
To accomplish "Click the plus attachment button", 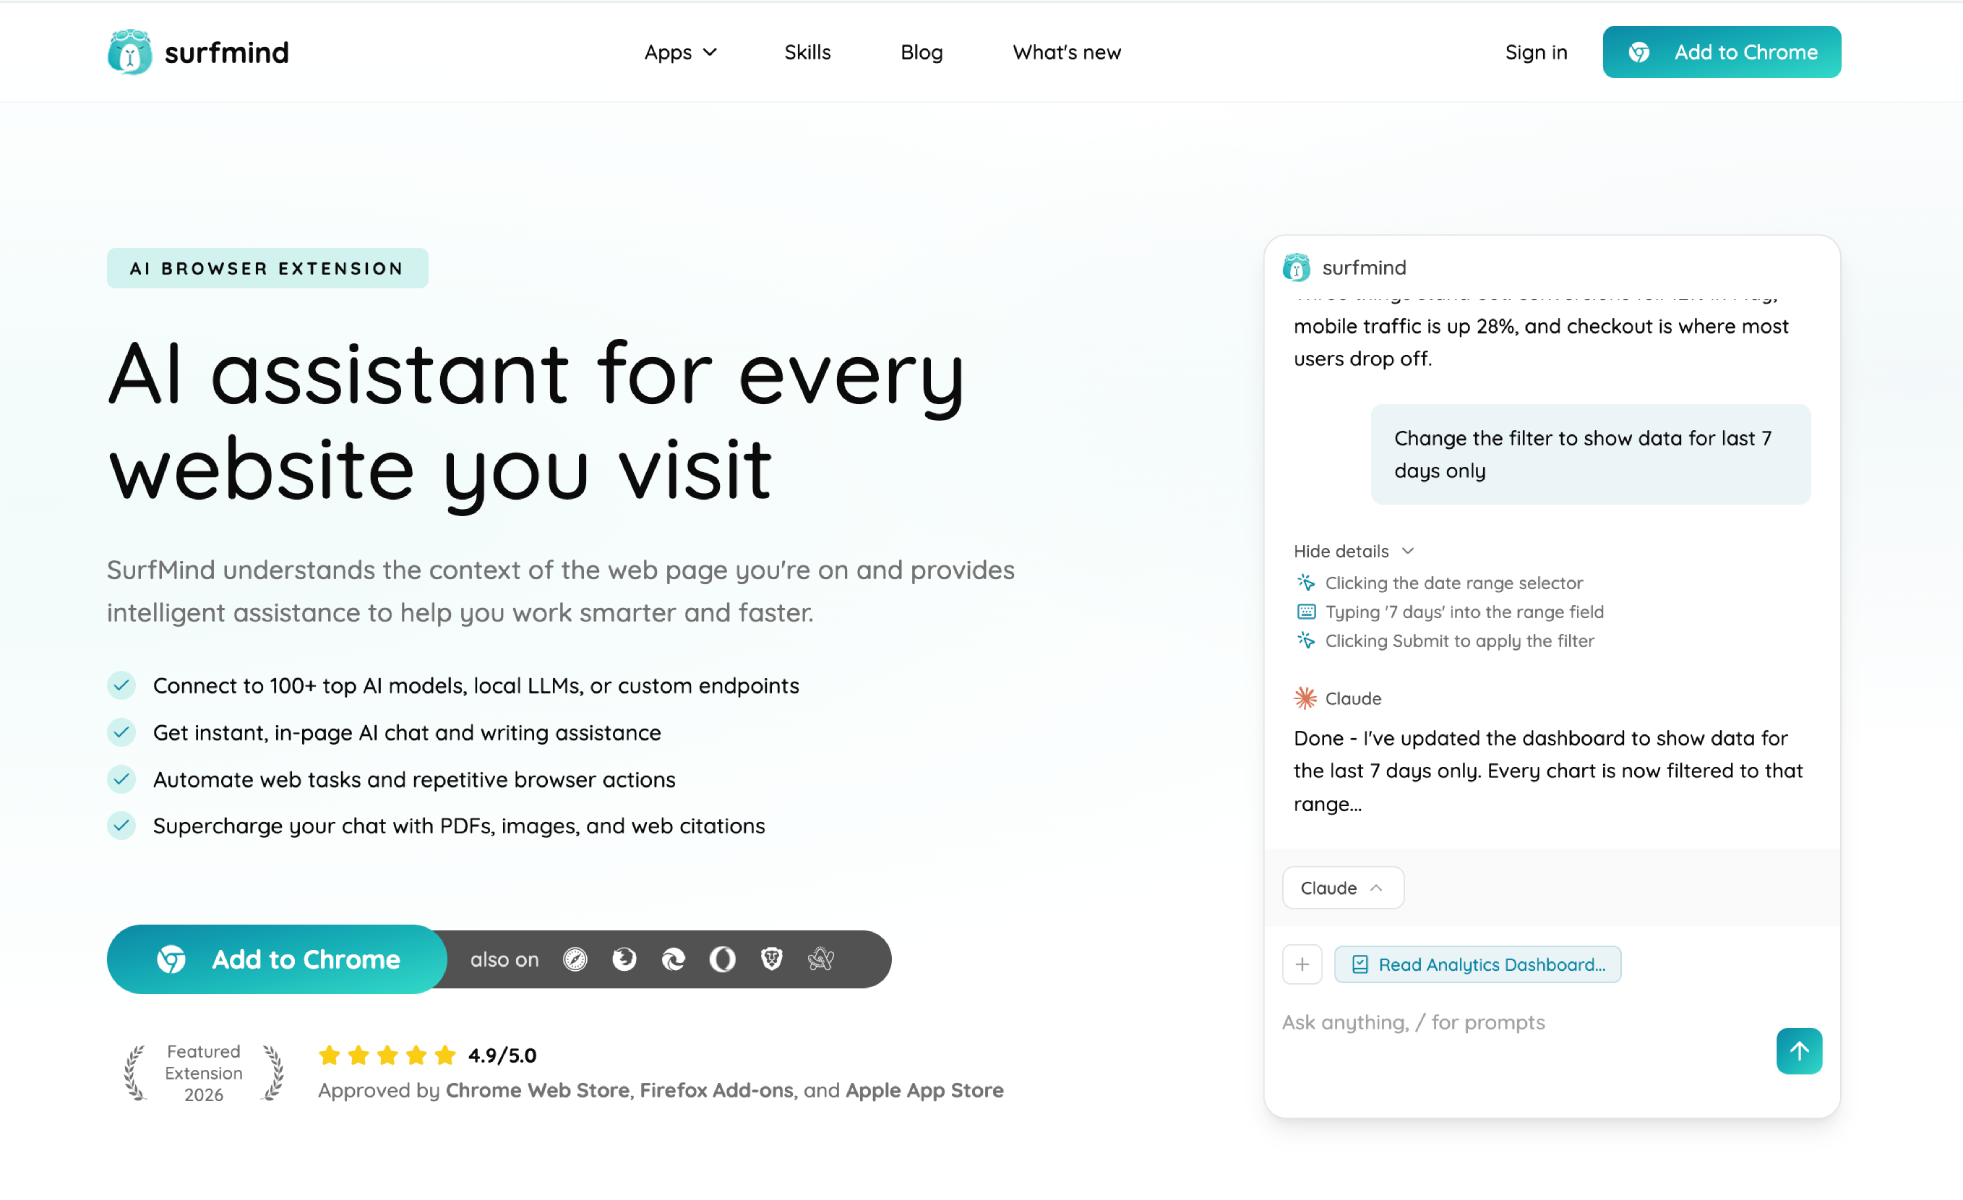I will tap(1302, 964).
